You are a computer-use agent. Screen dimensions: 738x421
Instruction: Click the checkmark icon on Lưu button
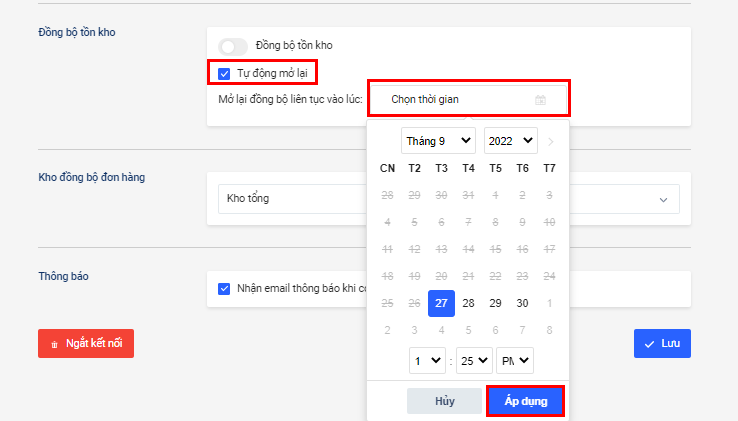(650, 343)
